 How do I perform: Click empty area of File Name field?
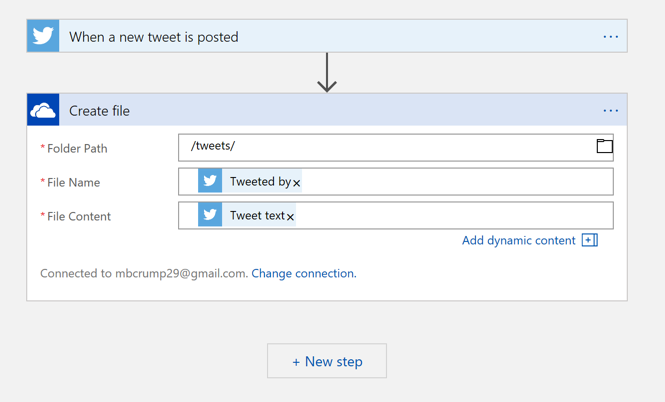tap(450, 181)
